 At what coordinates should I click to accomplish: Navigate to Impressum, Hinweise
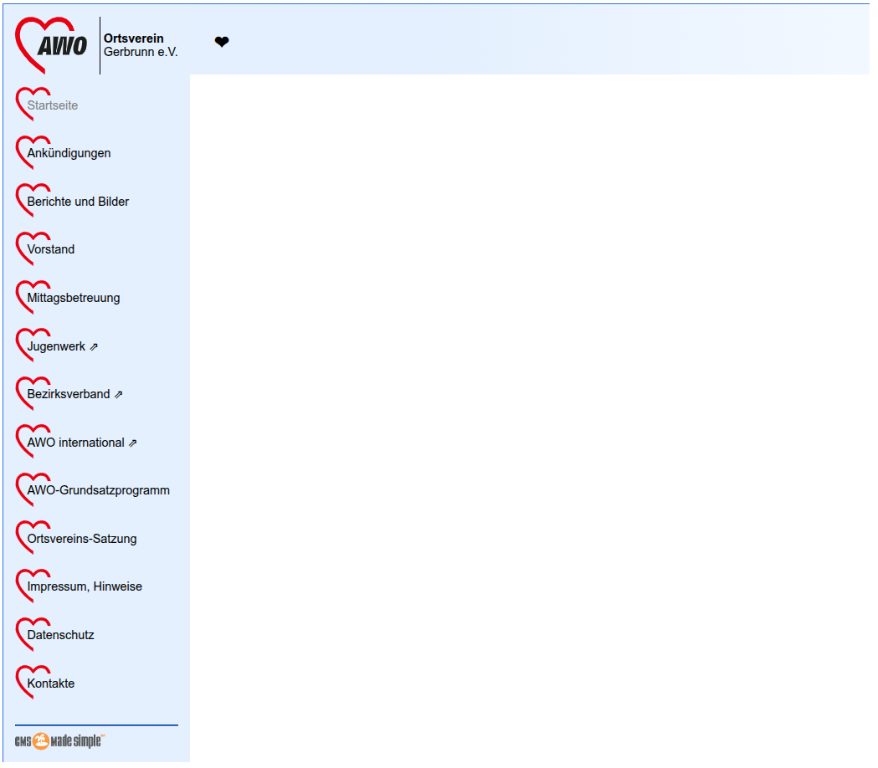(84, 587)
